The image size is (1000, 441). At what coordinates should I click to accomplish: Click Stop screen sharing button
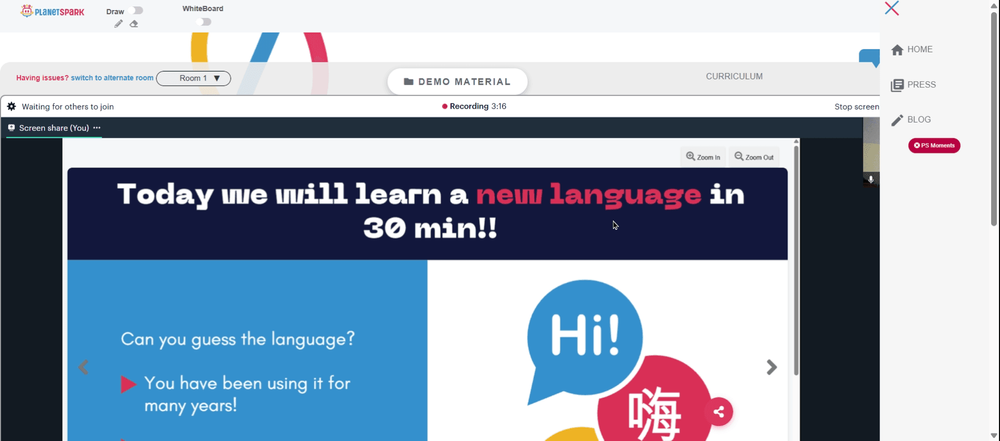coord(857,107)
